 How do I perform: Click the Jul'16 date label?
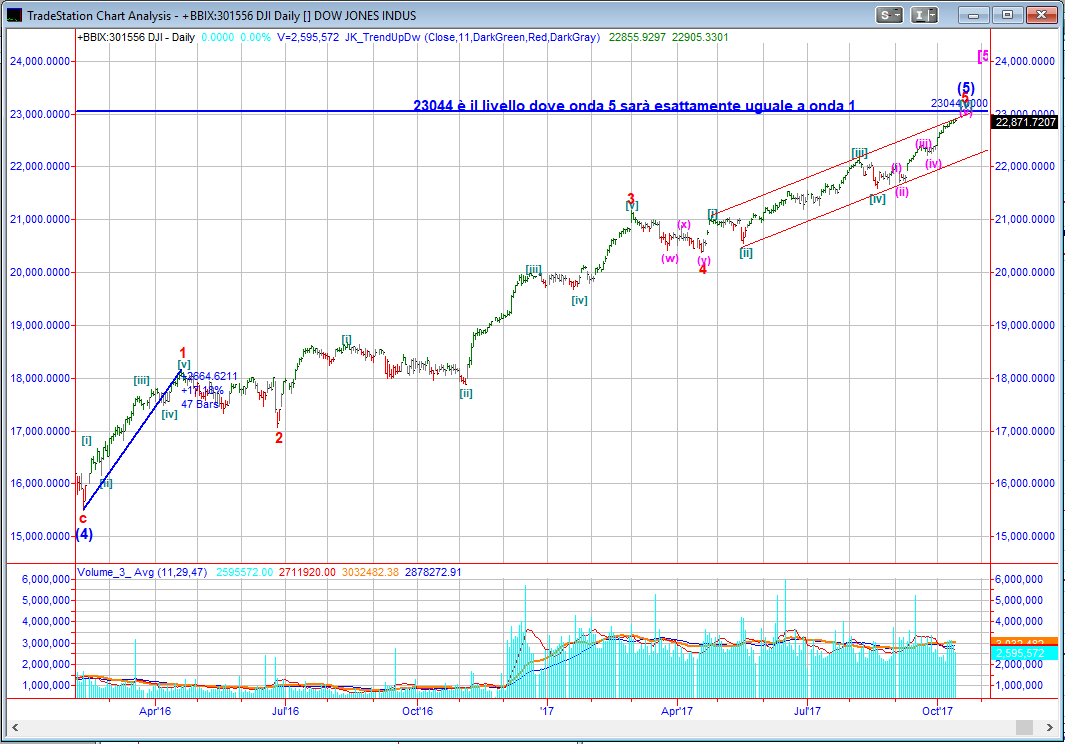click(x=285, y=711)
